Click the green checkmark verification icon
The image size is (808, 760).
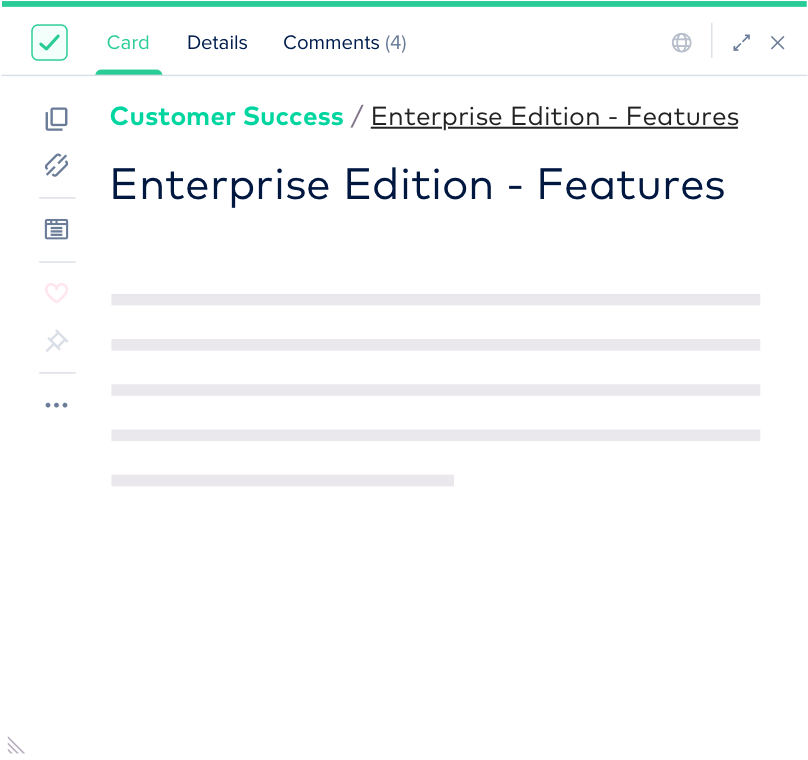[x=49, y=43]
